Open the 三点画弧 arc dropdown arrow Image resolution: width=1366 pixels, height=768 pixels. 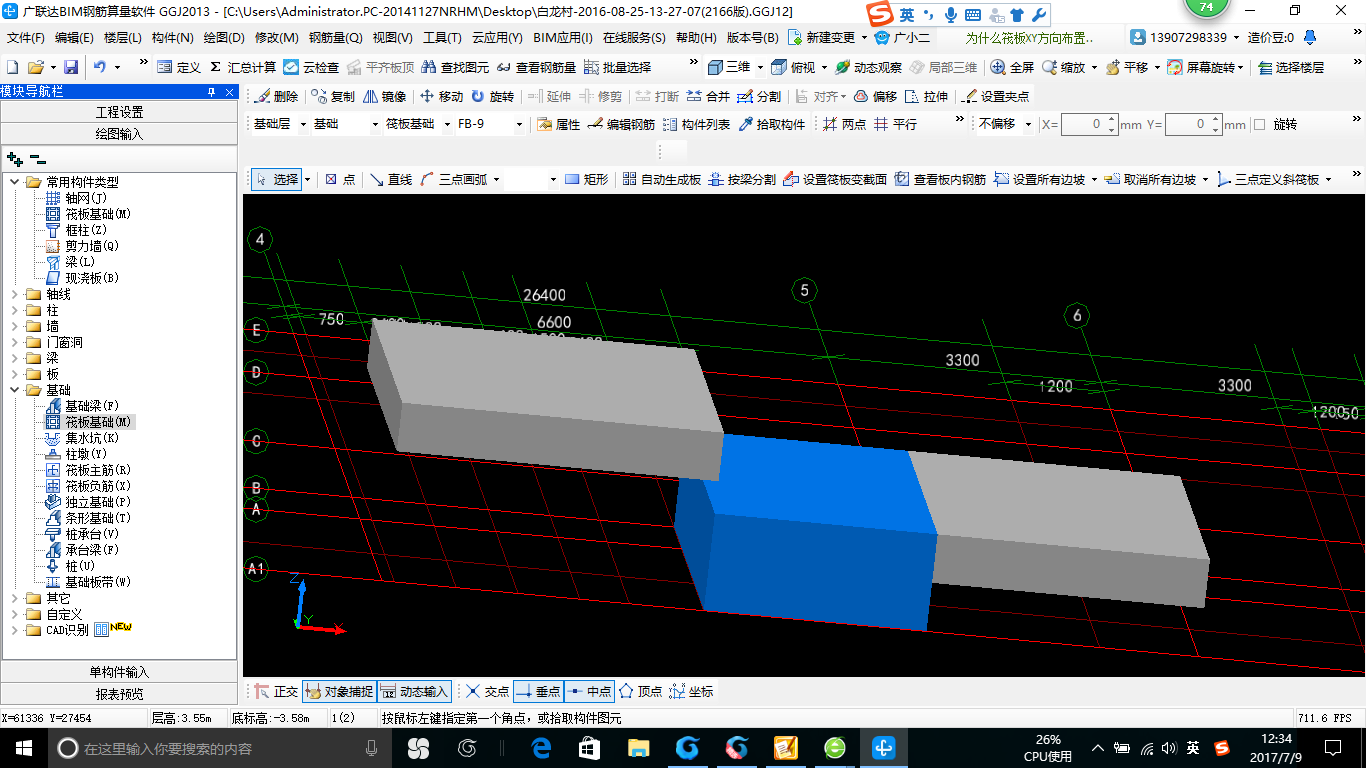[x=495, y=180]
